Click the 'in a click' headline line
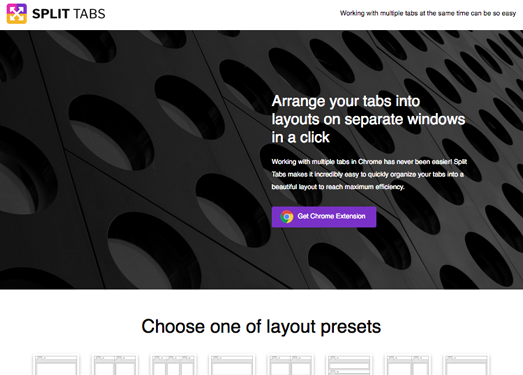 tap(301, 137)
